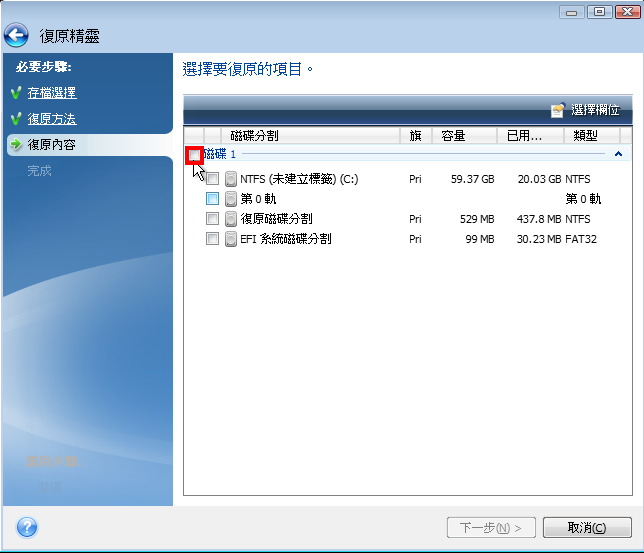Open the help question mark icon

27,527
